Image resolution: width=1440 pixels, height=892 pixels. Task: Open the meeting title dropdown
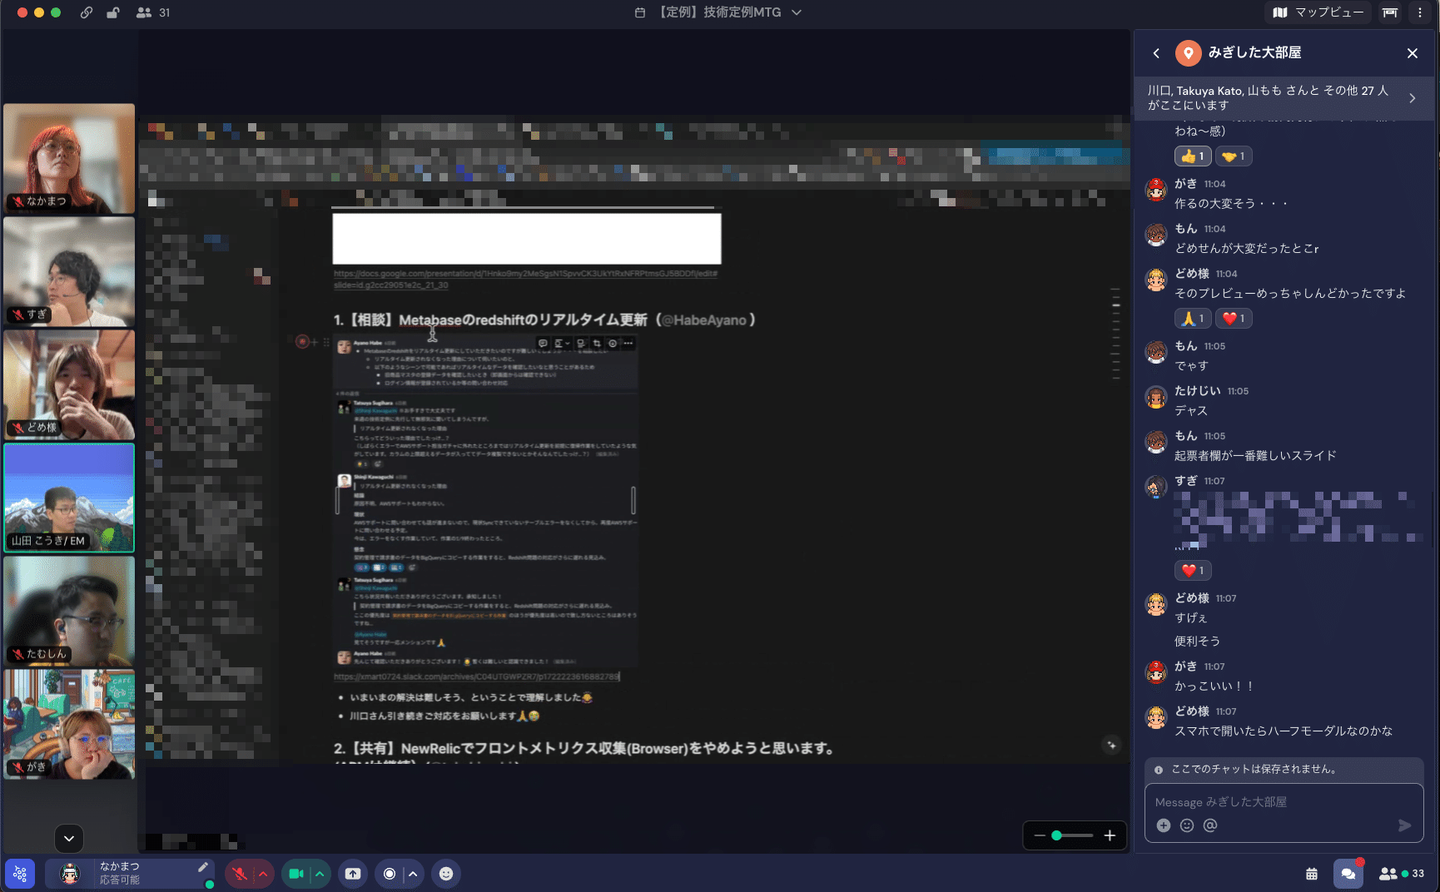(797, 13)
